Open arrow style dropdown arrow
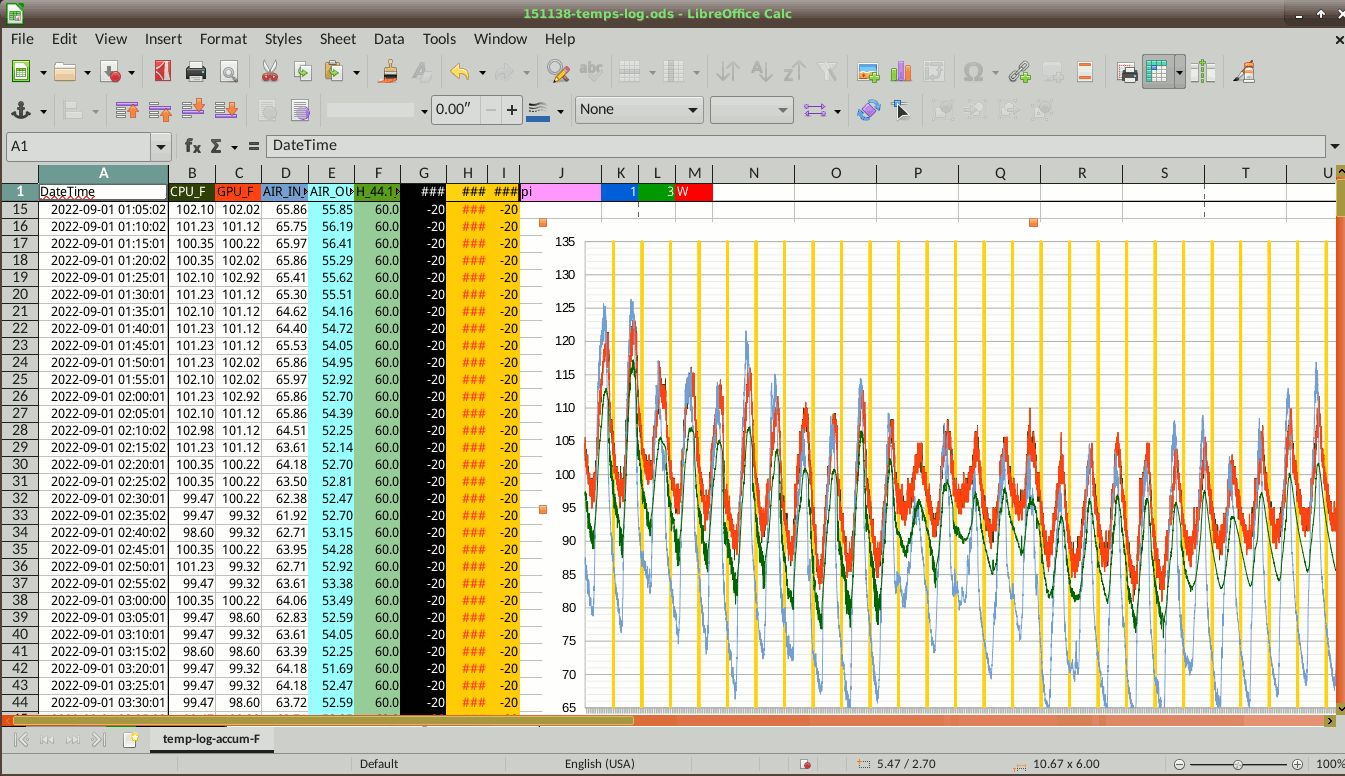This screenshot has width=1345, height=776. 837,110
